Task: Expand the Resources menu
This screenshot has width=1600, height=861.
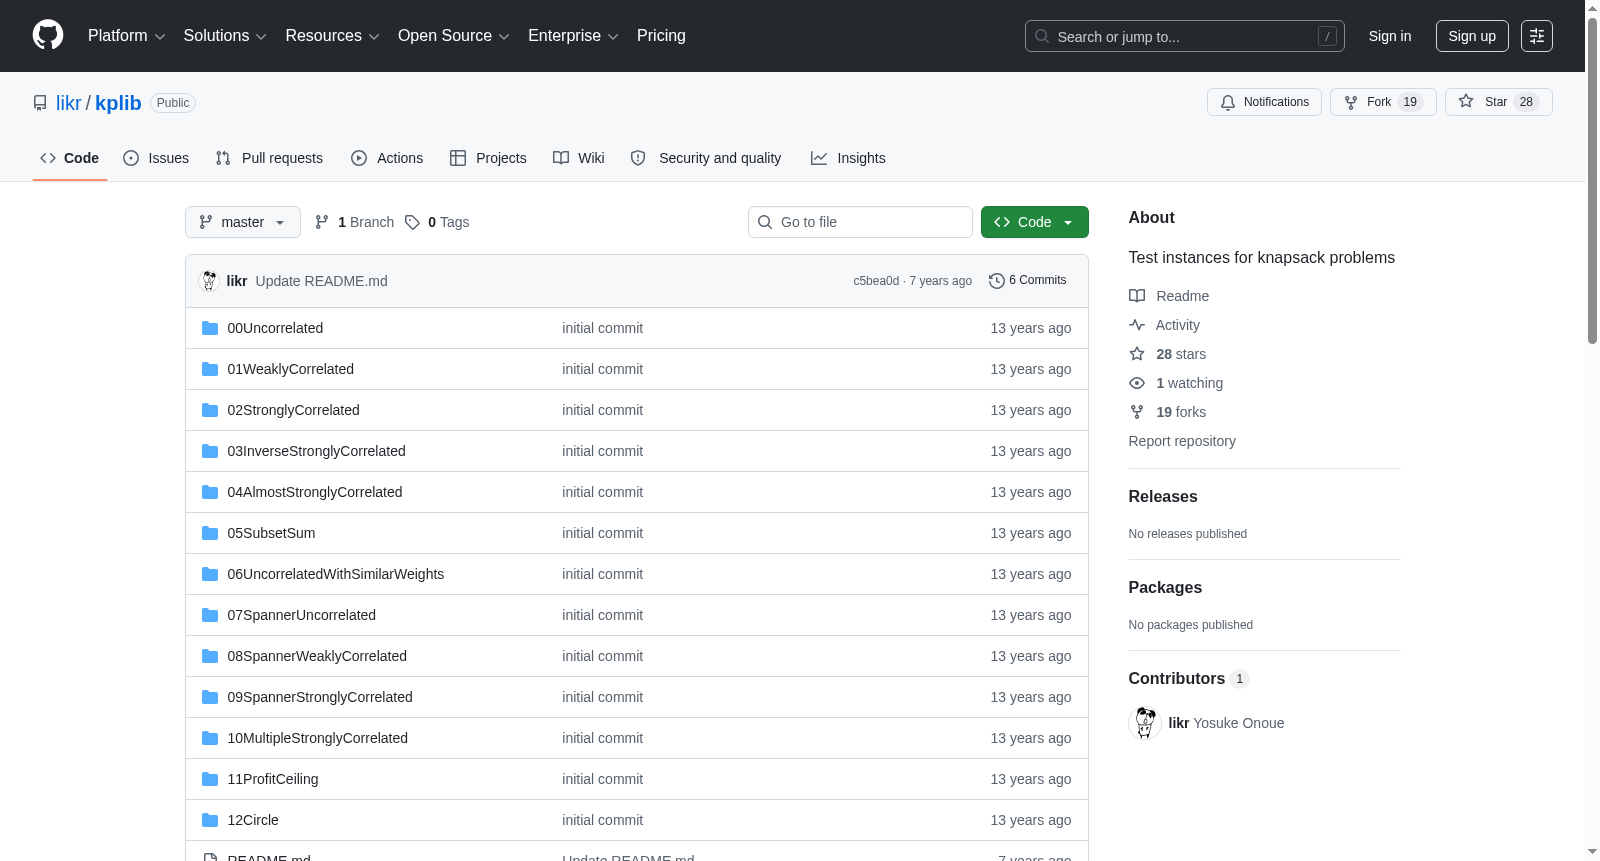Action: (x=332, y=36)
